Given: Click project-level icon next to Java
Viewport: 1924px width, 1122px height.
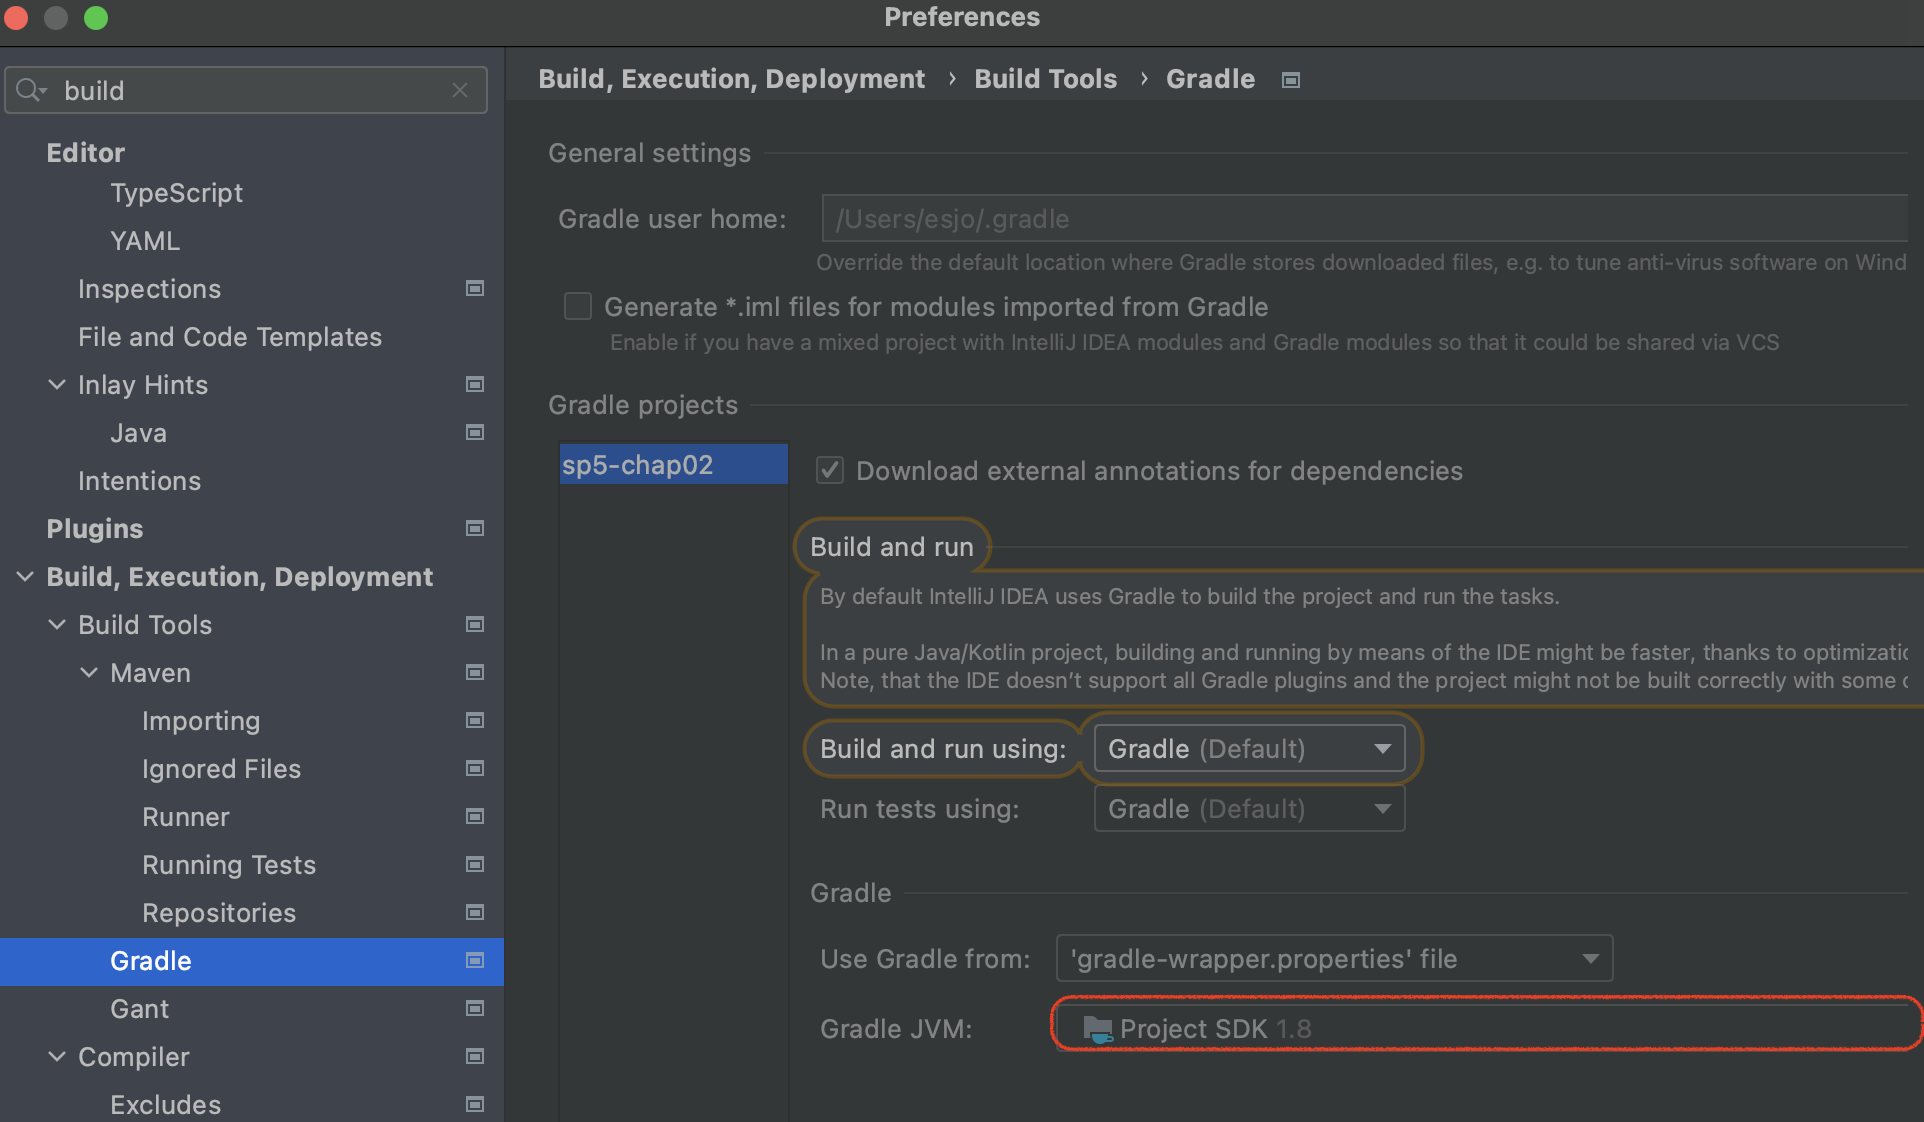Looking at the screenshot, I should coord(475,432).
